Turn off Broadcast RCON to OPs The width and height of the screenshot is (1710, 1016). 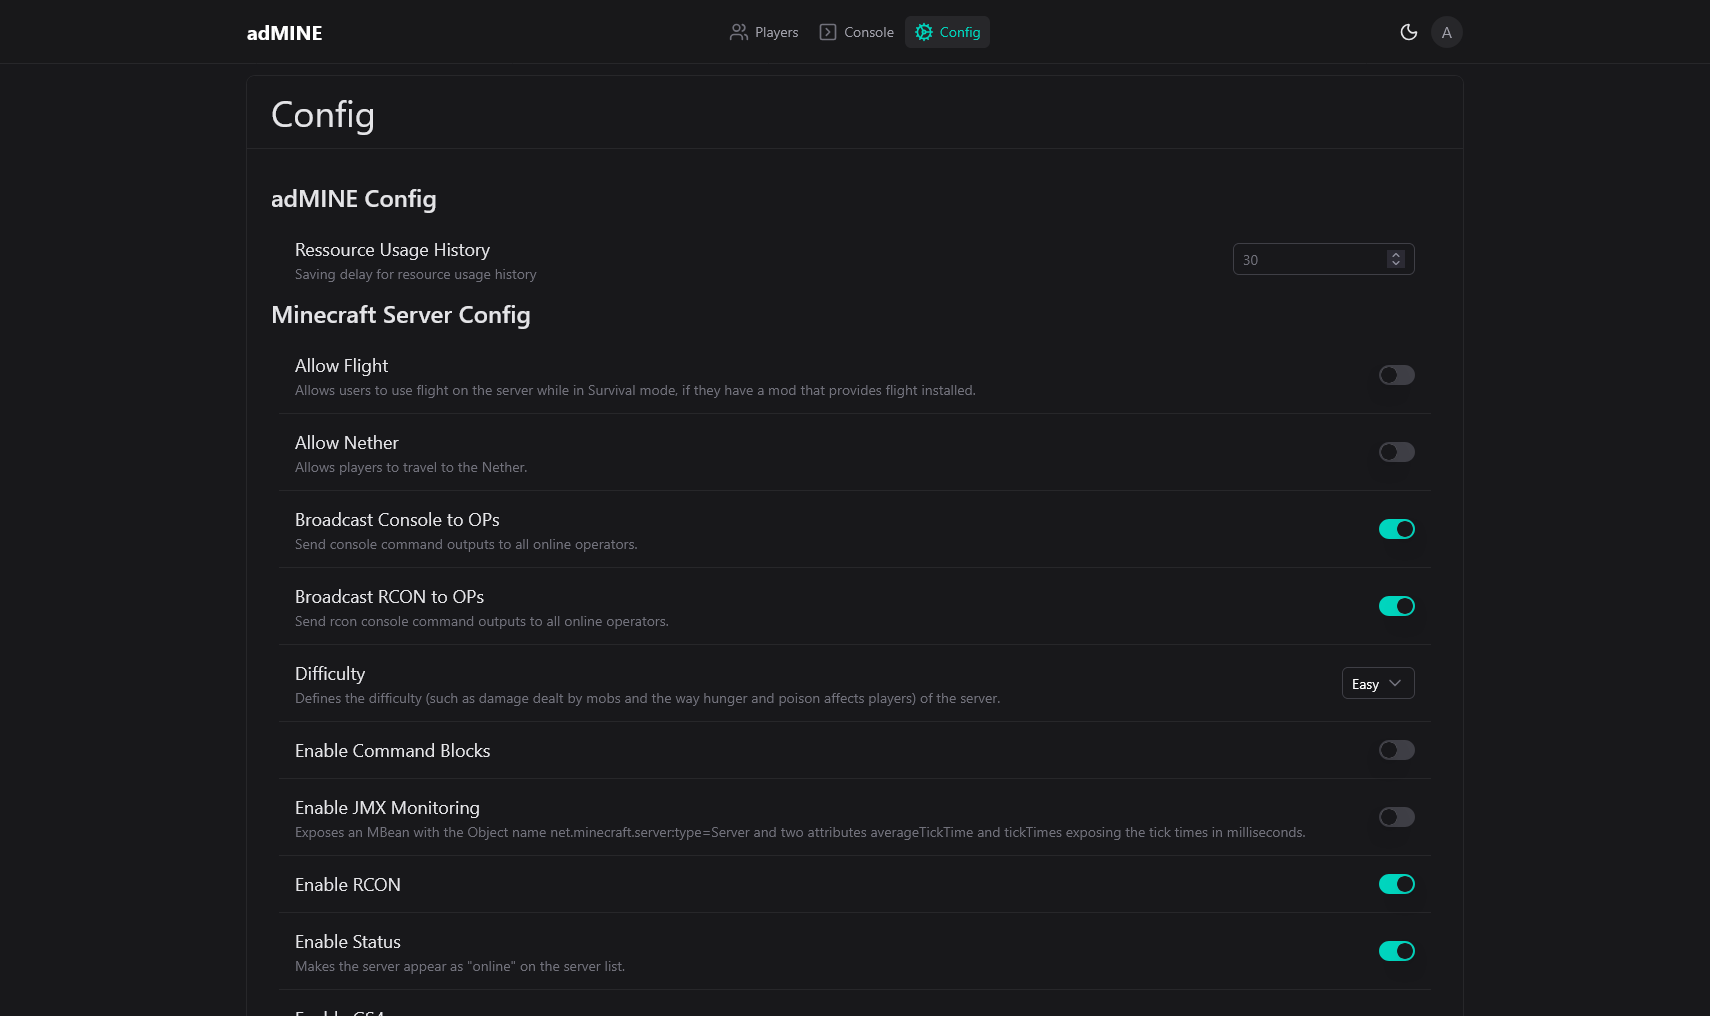click(x=1396, y=606)
